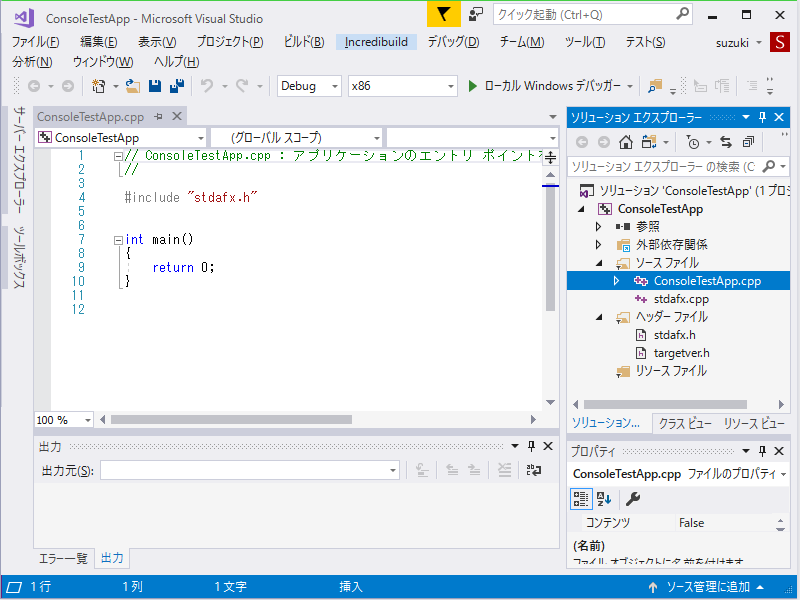The height and width of the screenshot is (600, 800).
Task: Open the Incredibuild menu
Action: (374, 42)
